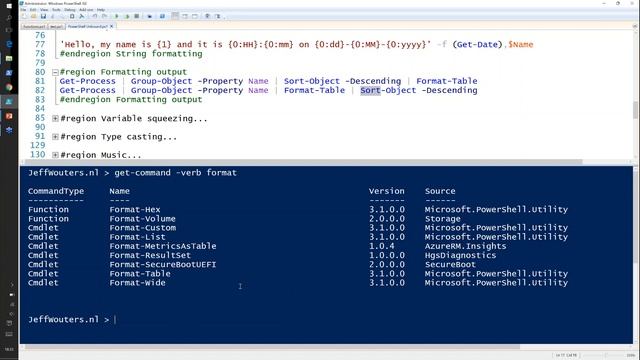This screenshot has height=360, width=640.
Task: Click the Show Command Add-on toolbar icon
Action: [x=218, y=16]
